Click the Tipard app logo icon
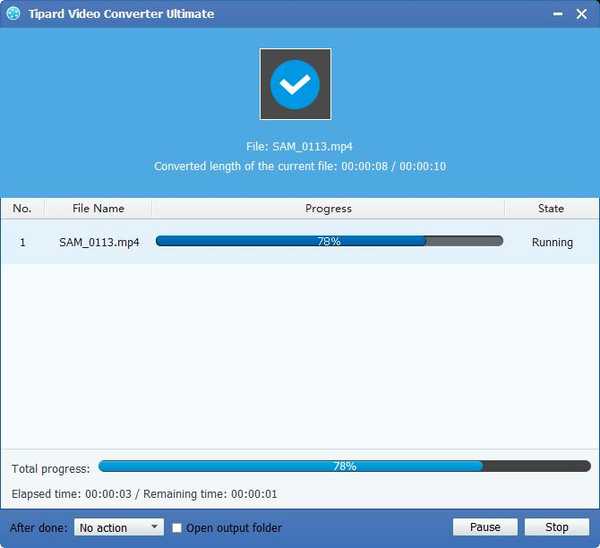The image size is (600, 548). tap(13, 14)
